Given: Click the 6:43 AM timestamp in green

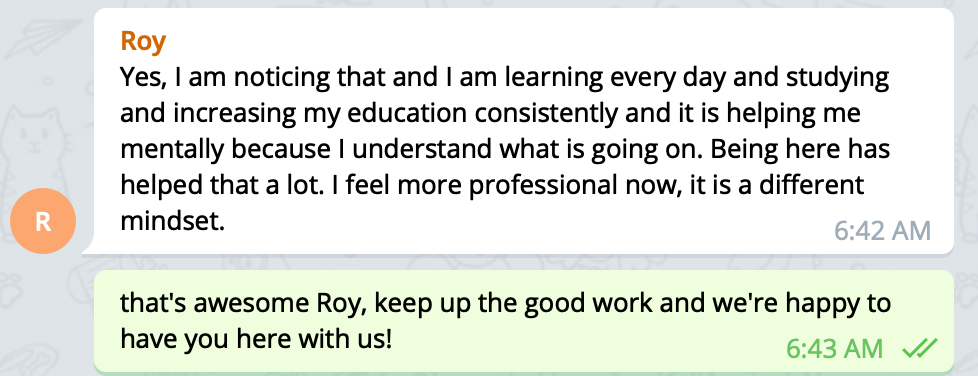Looking at the screenshot, I should click(x=835, y=349).
